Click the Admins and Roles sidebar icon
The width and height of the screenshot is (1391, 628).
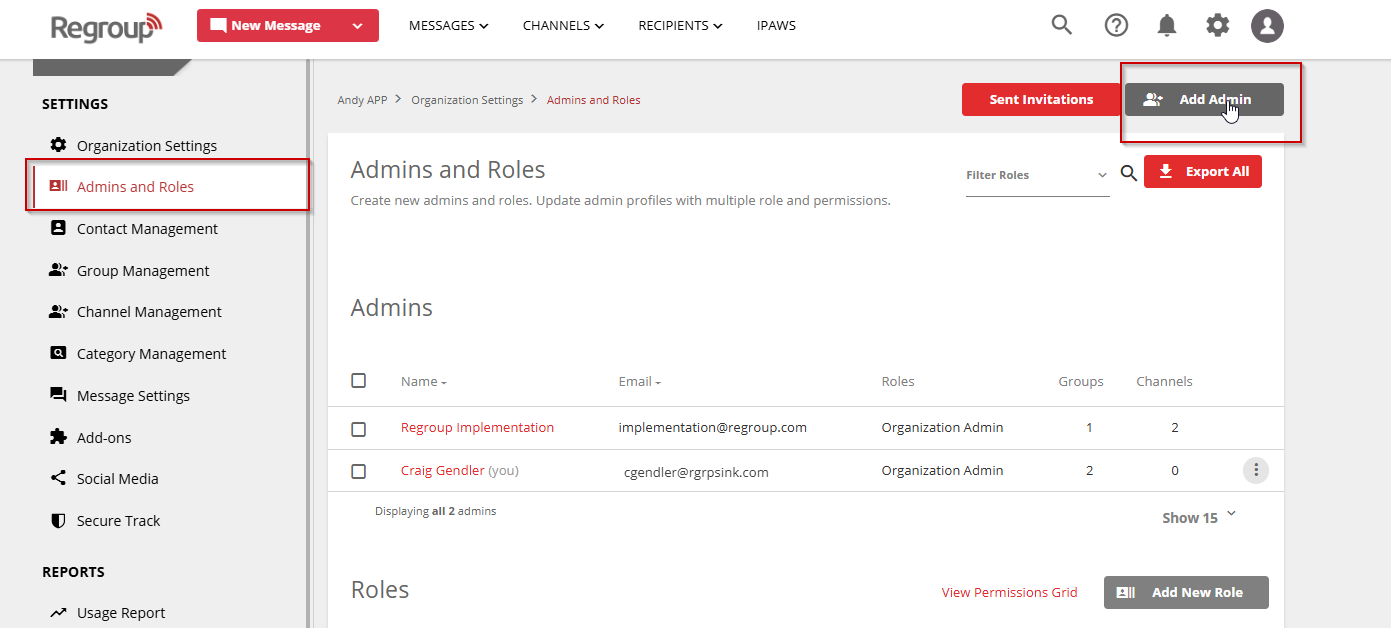[58, 186]
